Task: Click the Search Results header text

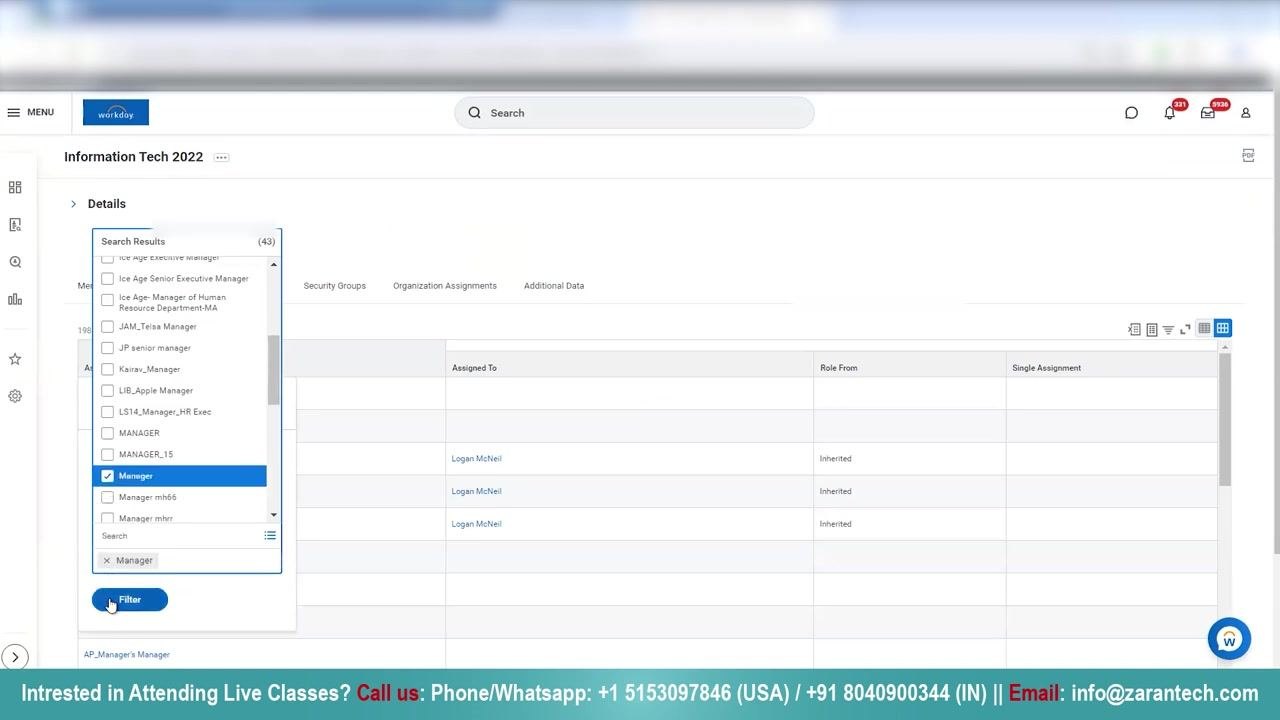Action: [133, 242]
